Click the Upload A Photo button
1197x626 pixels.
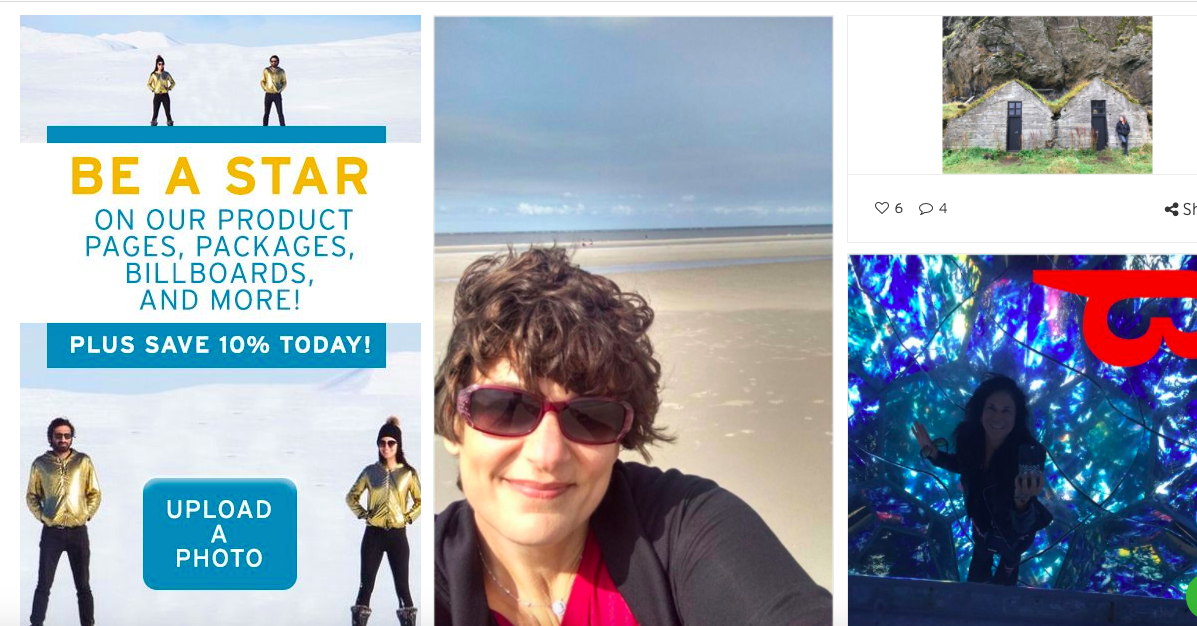220,534
